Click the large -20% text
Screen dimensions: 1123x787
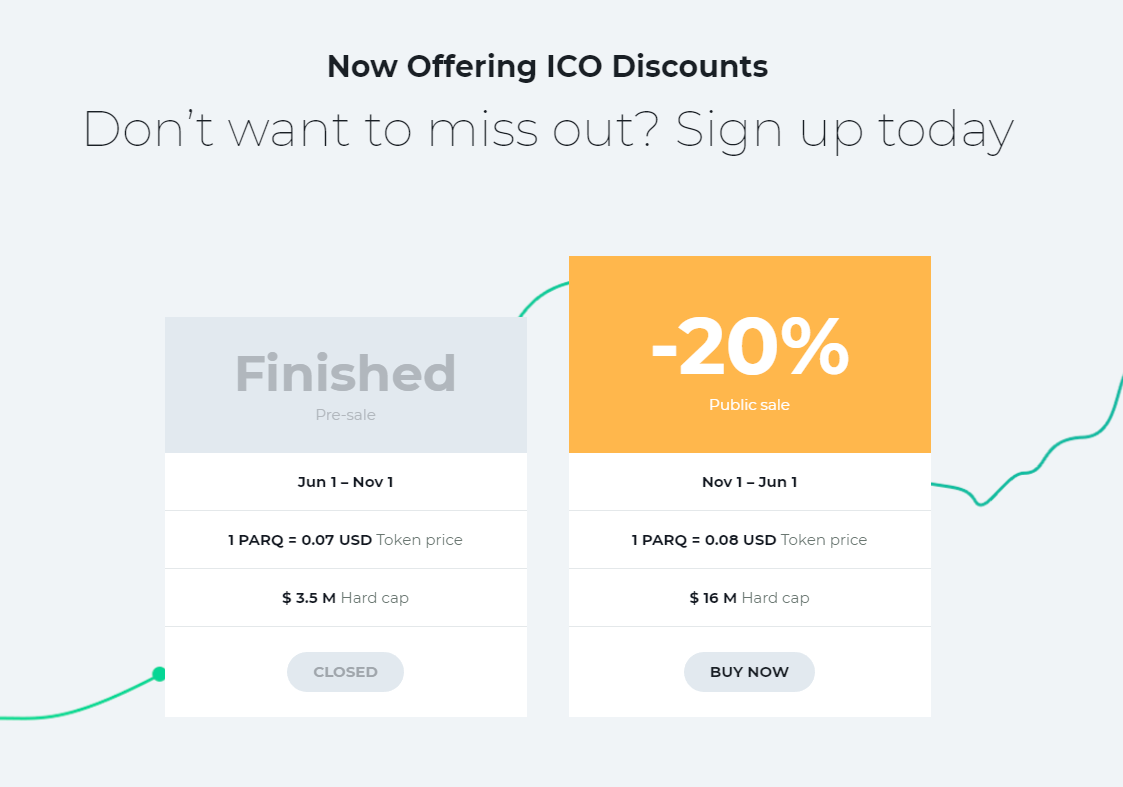[750, 347]
